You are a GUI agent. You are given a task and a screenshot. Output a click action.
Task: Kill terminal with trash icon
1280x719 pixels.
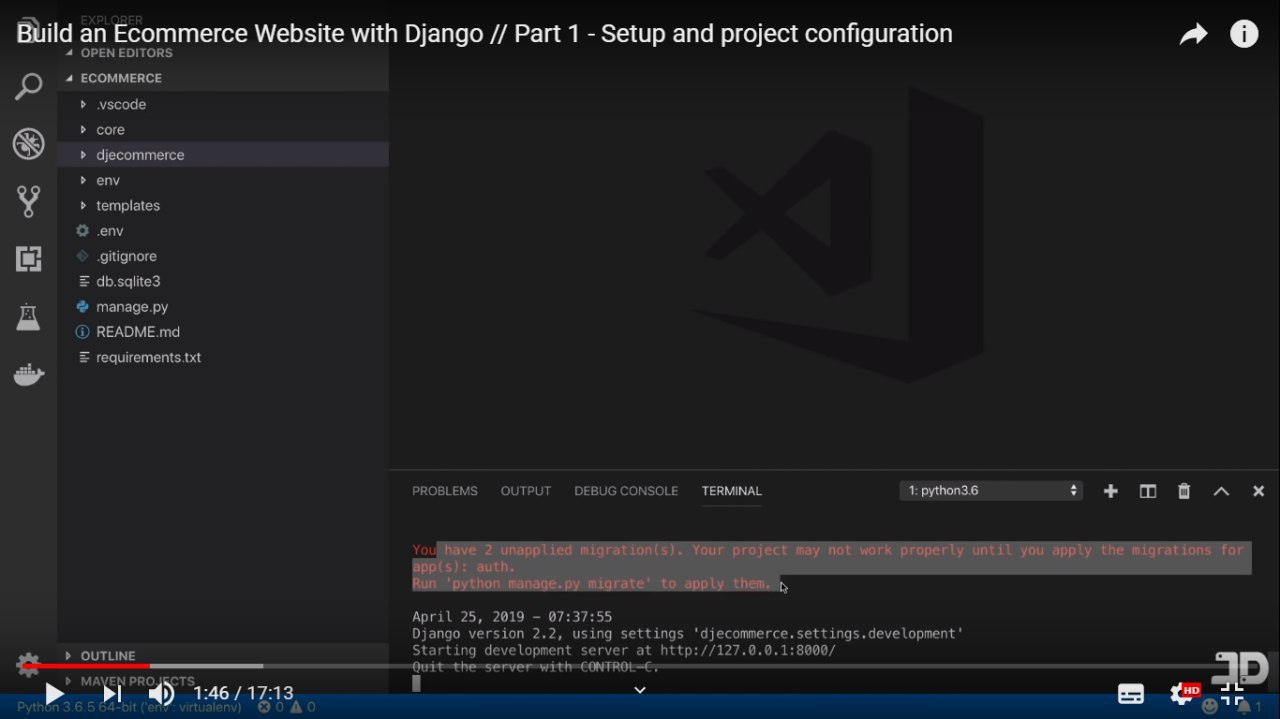1184,491
